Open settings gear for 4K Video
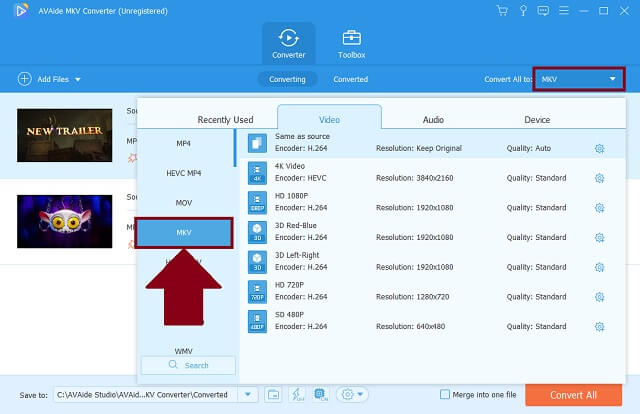The image size is (640, 414). click(599, 178)
